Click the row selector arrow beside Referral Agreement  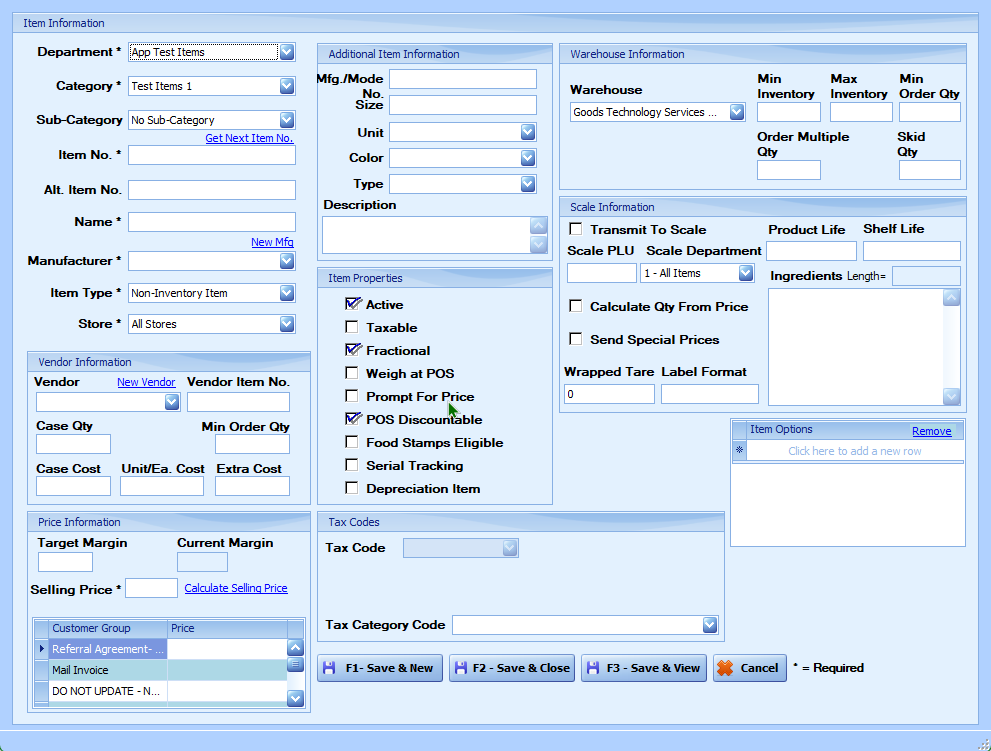(41, 649)
